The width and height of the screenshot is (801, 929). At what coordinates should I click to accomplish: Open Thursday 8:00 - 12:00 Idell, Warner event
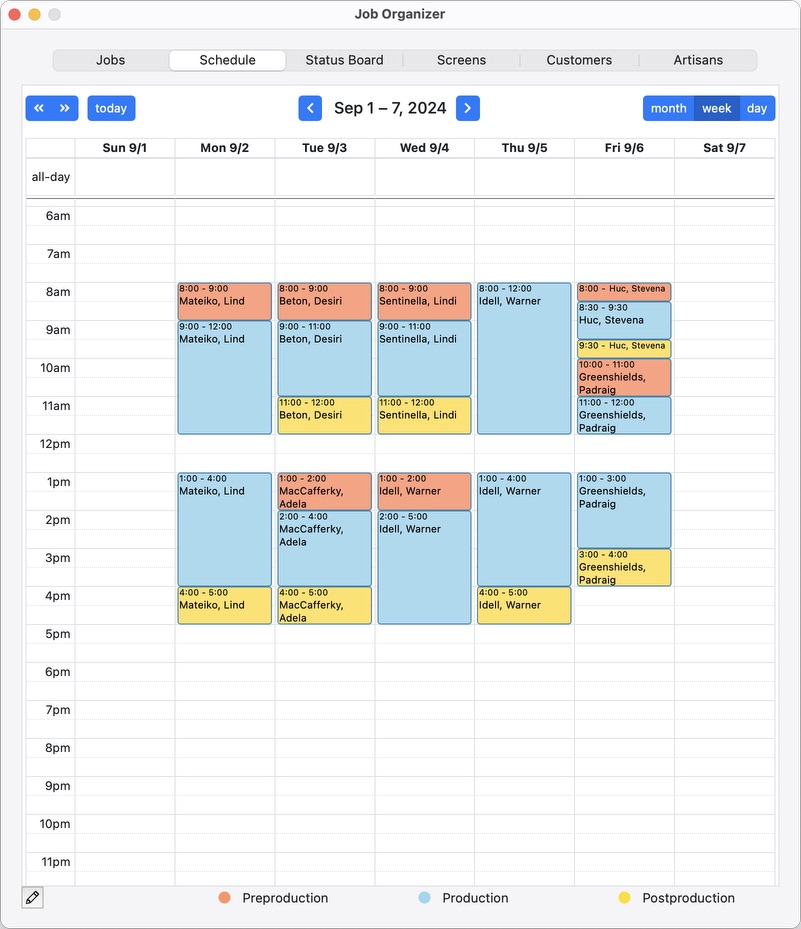tap(524, 358)
